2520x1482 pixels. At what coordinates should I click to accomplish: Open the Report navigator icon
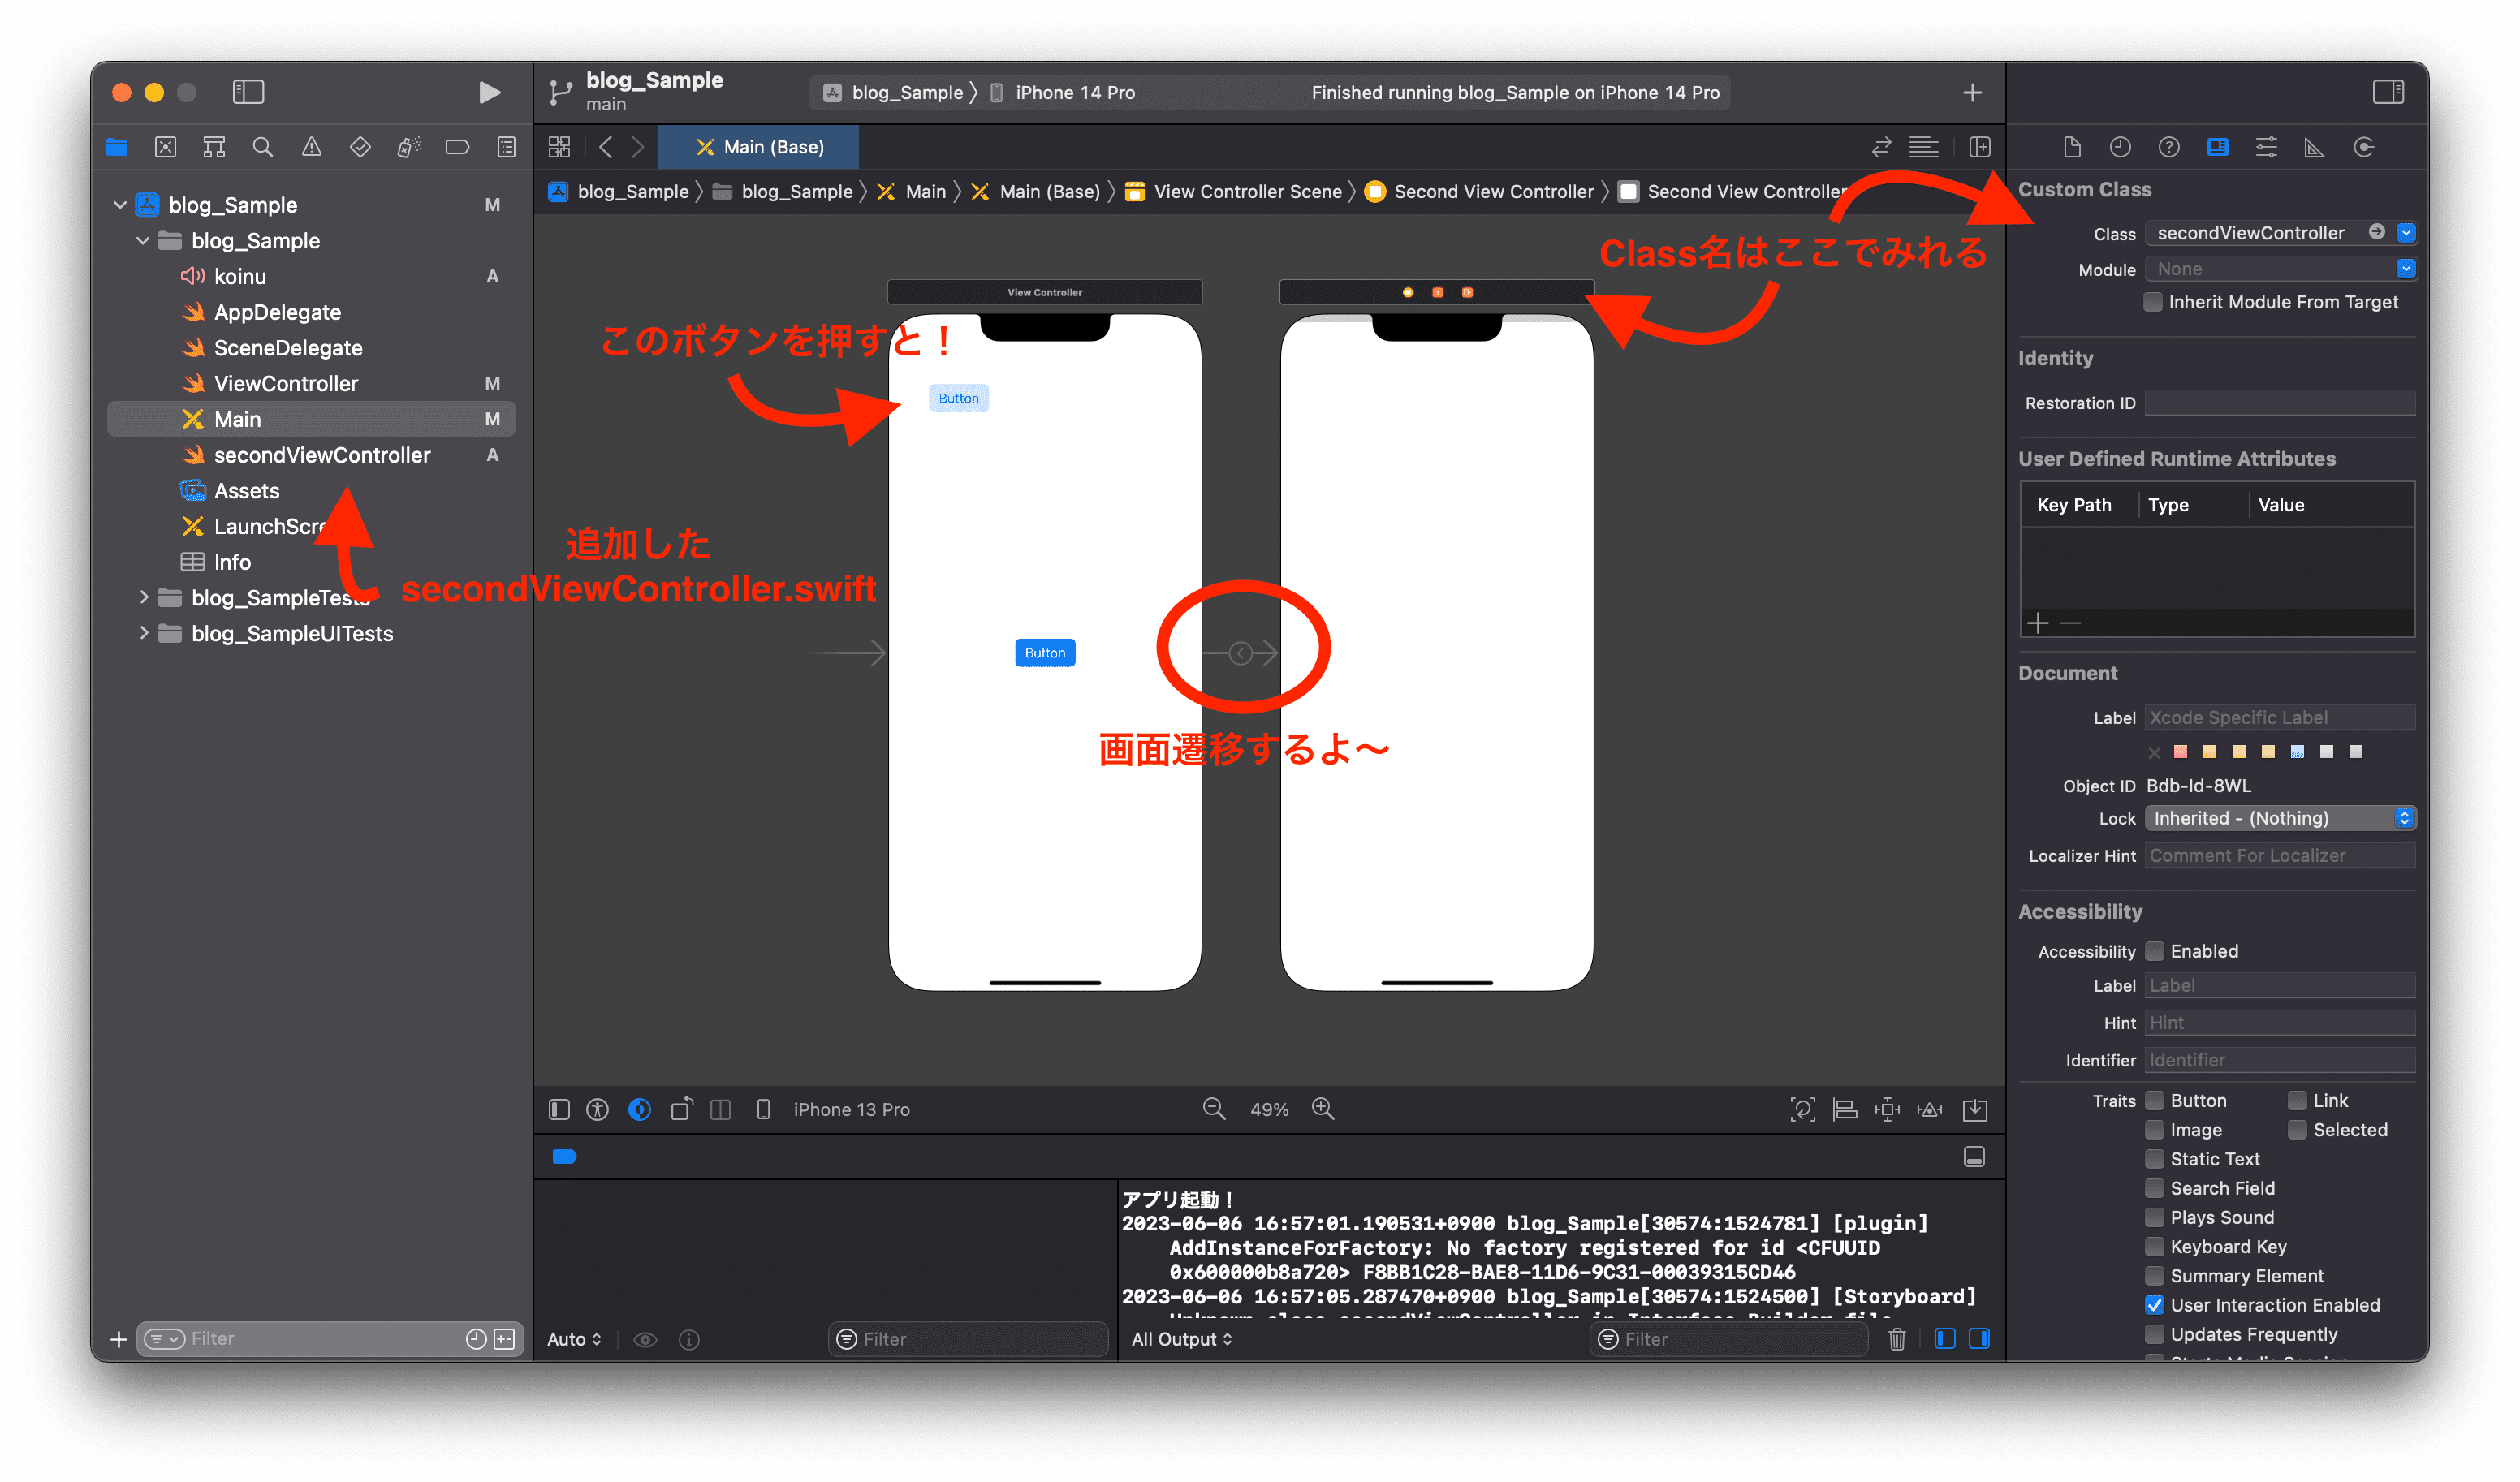(x=507, y=147)
